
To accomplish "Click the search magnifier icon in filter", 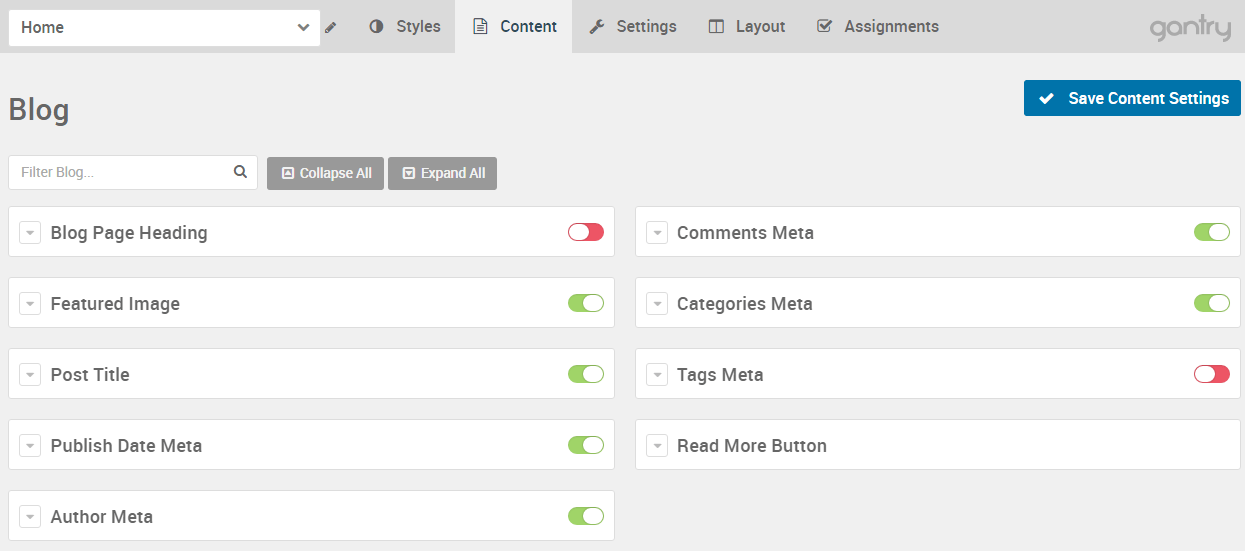I will (240, 172).
